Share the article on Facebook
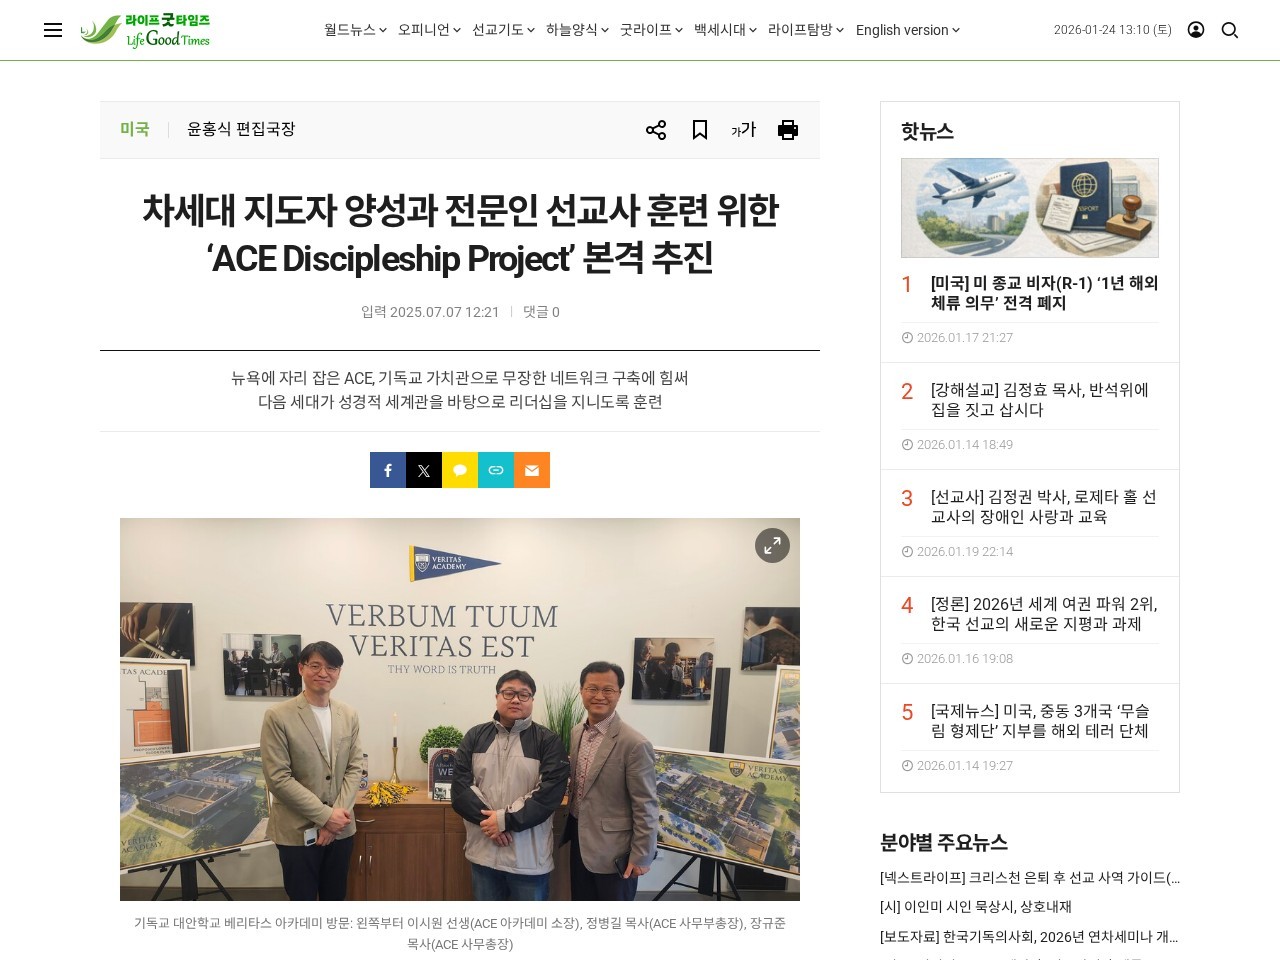The height and width of the screenshot is (960, 1280). tap(388, 470)
